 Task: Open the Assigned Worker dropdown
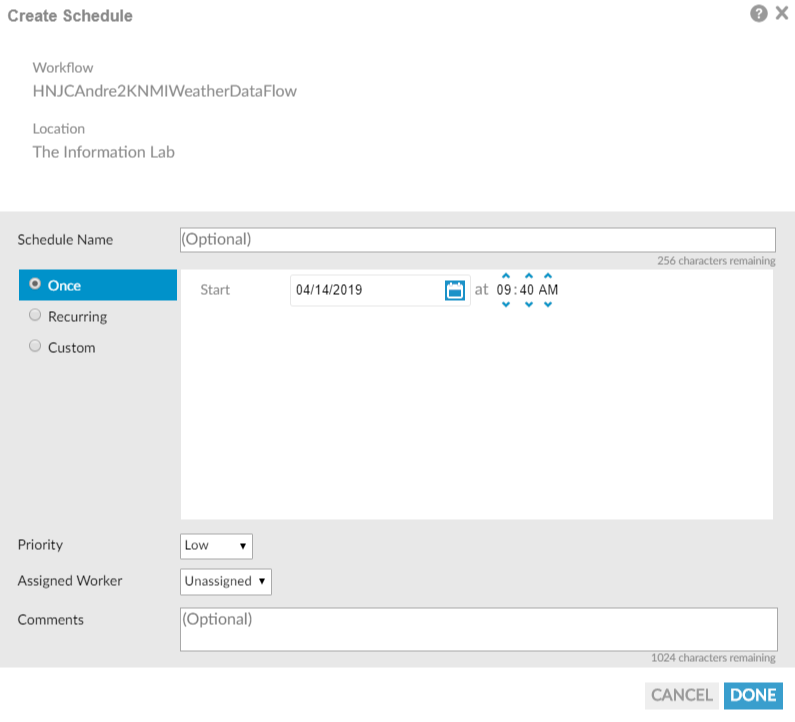[x=226, y=582]
